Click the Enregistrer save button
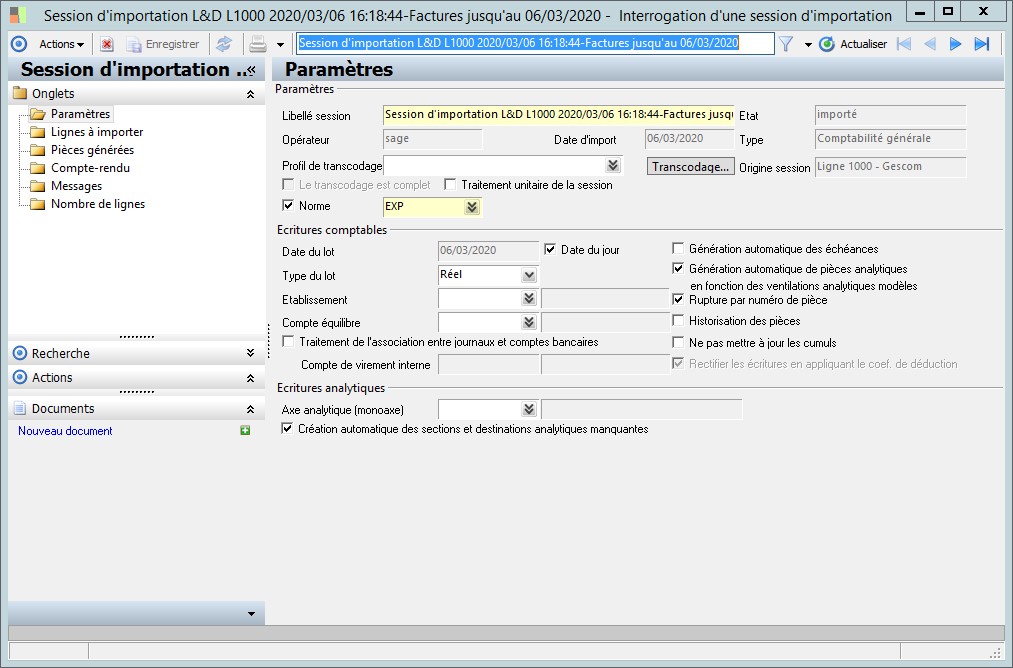Viewport: 1013px width, 668px height. click(x=163, y=44)
